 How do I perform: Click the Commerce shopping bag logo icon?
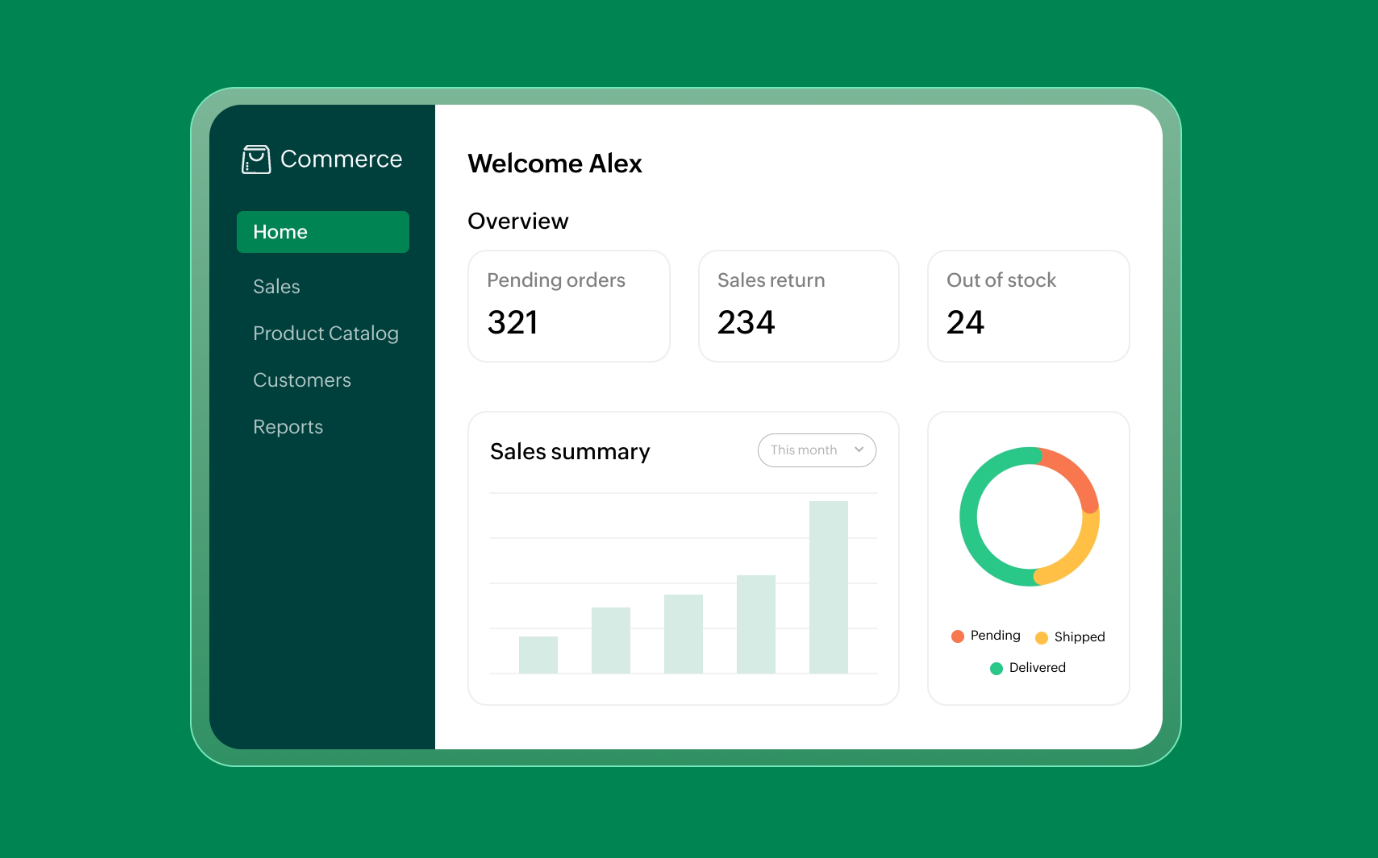pos(256,159)
